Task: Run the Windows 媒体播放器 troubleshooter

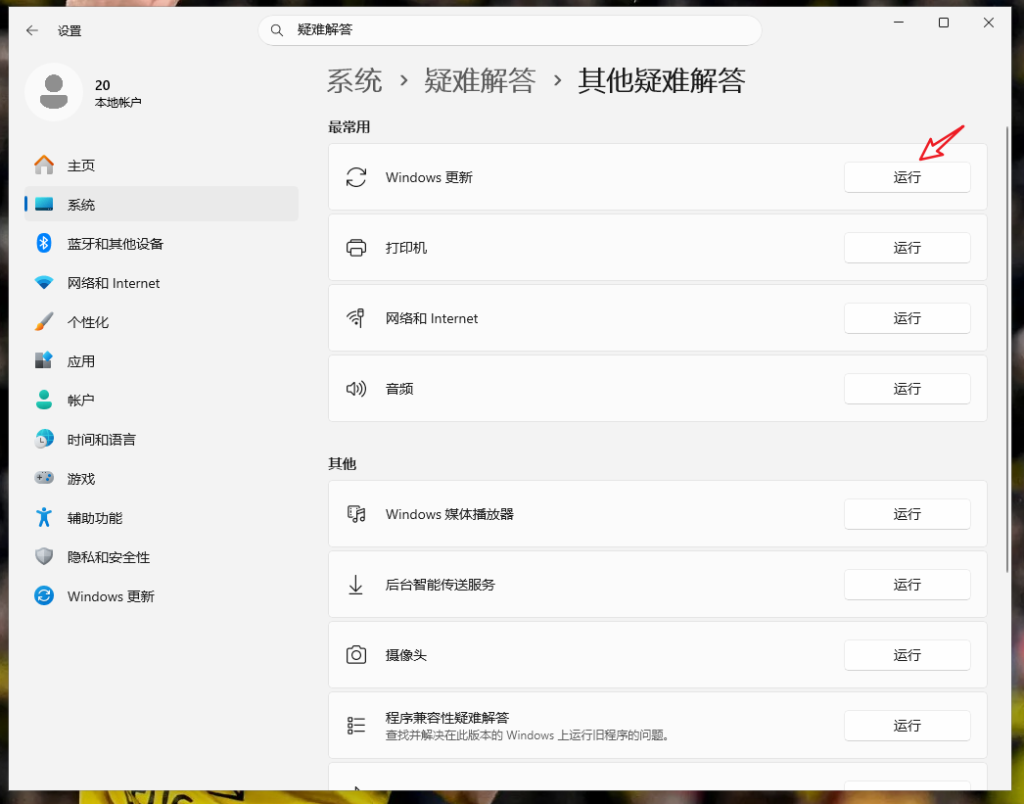Action: pos(907,514)
